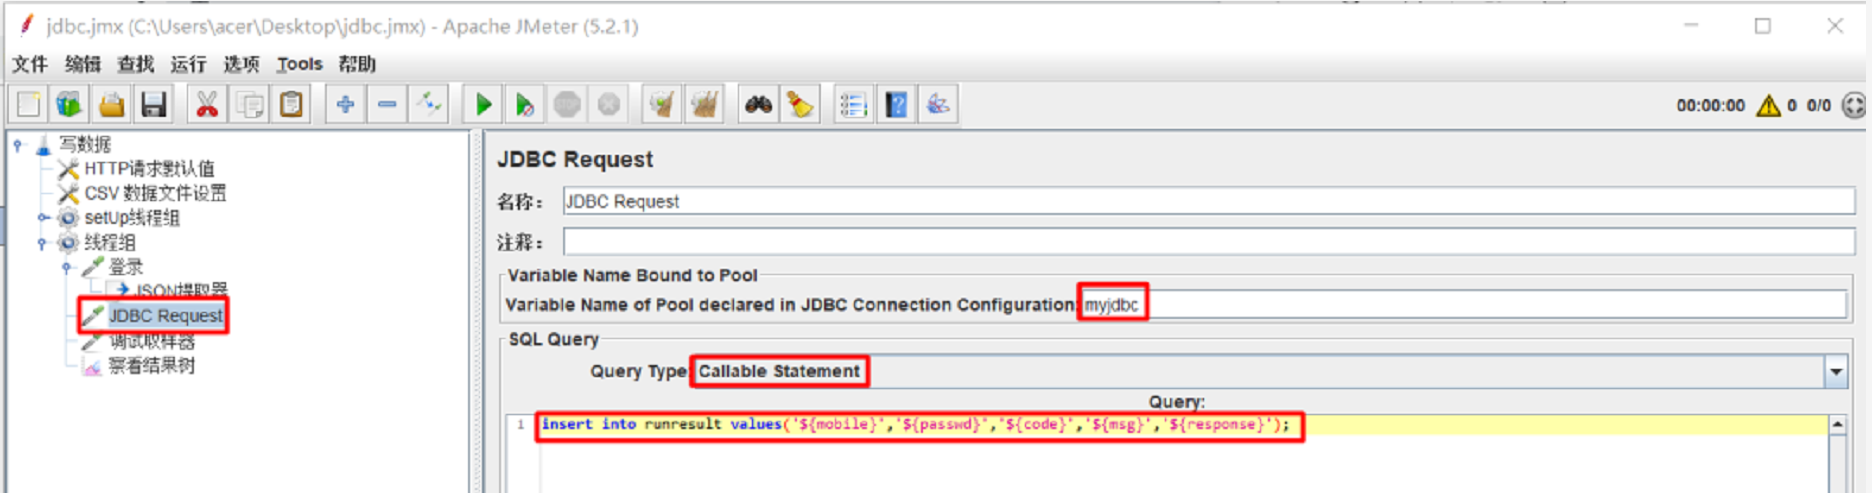This screenshot has width=1872, height=493.
Task: Collapse the 线程组 node toggle
Action: pos(41,242)
